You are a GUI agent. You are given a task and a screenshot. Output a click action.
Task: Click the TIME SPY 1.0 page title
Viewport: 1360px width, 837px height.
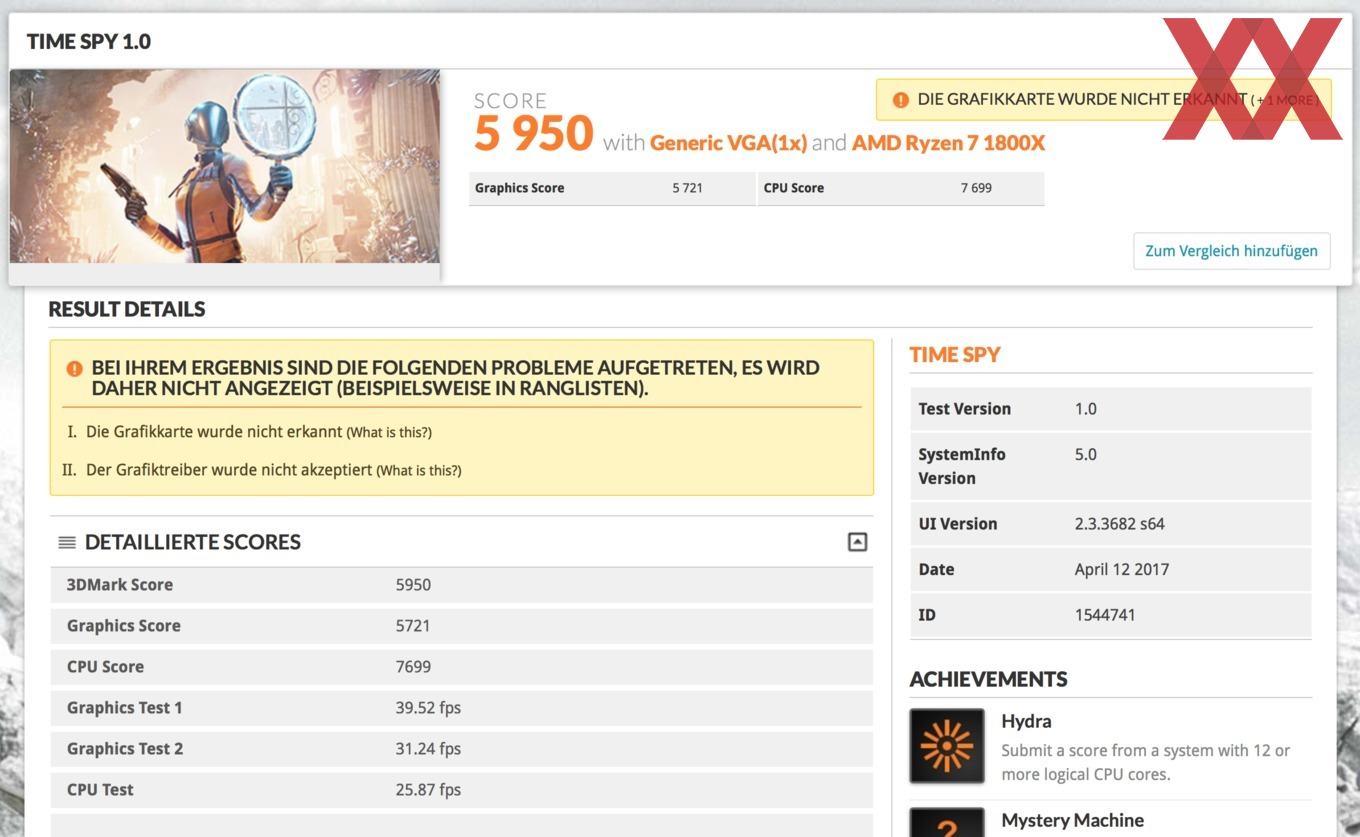click(89, 42)
